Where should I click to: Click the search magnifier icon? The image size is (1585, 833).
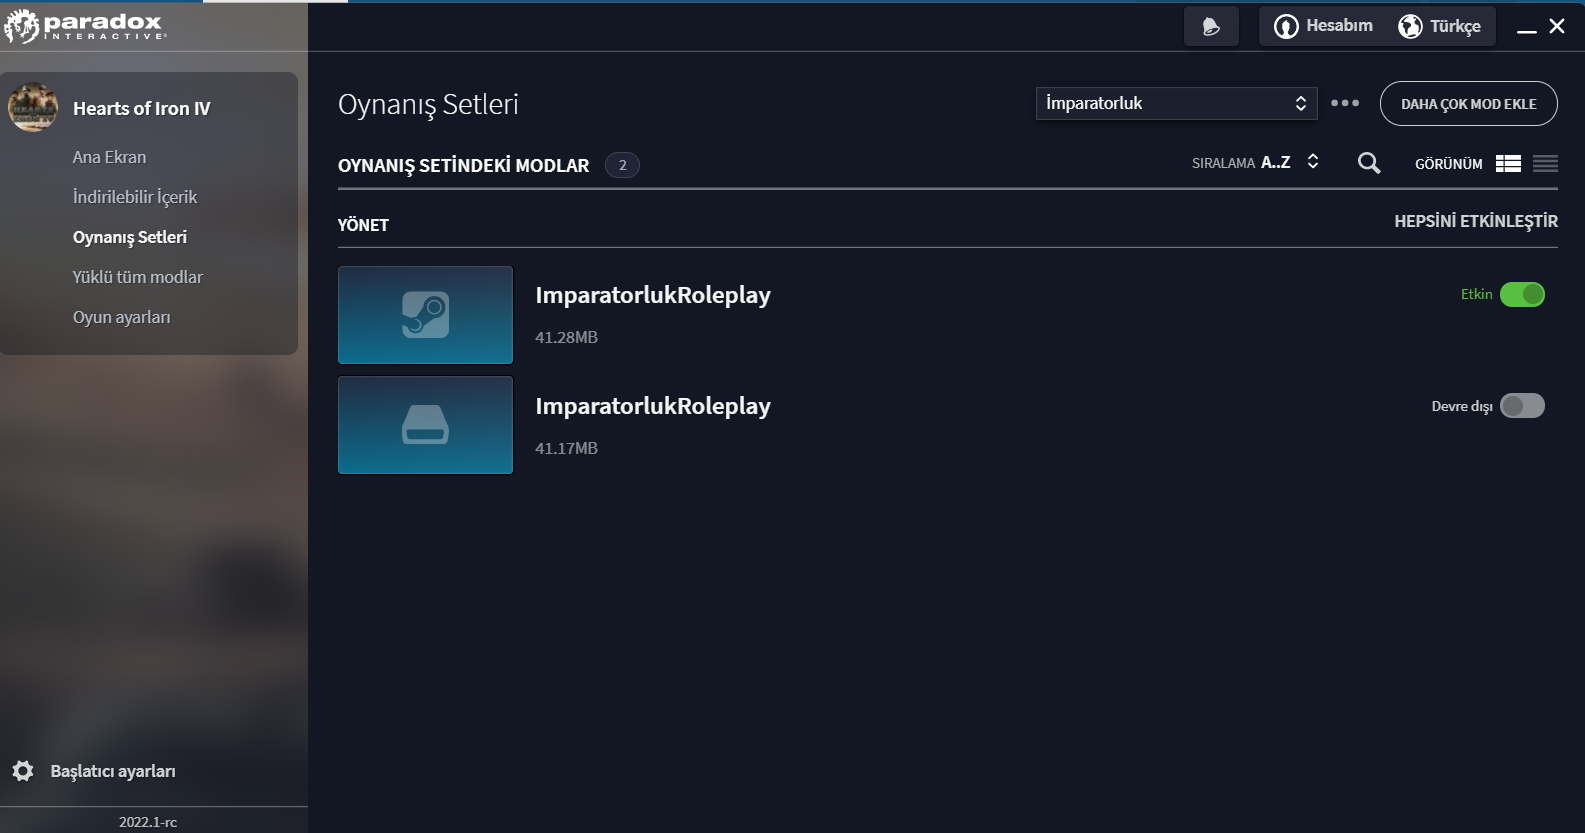[1369, 163]
